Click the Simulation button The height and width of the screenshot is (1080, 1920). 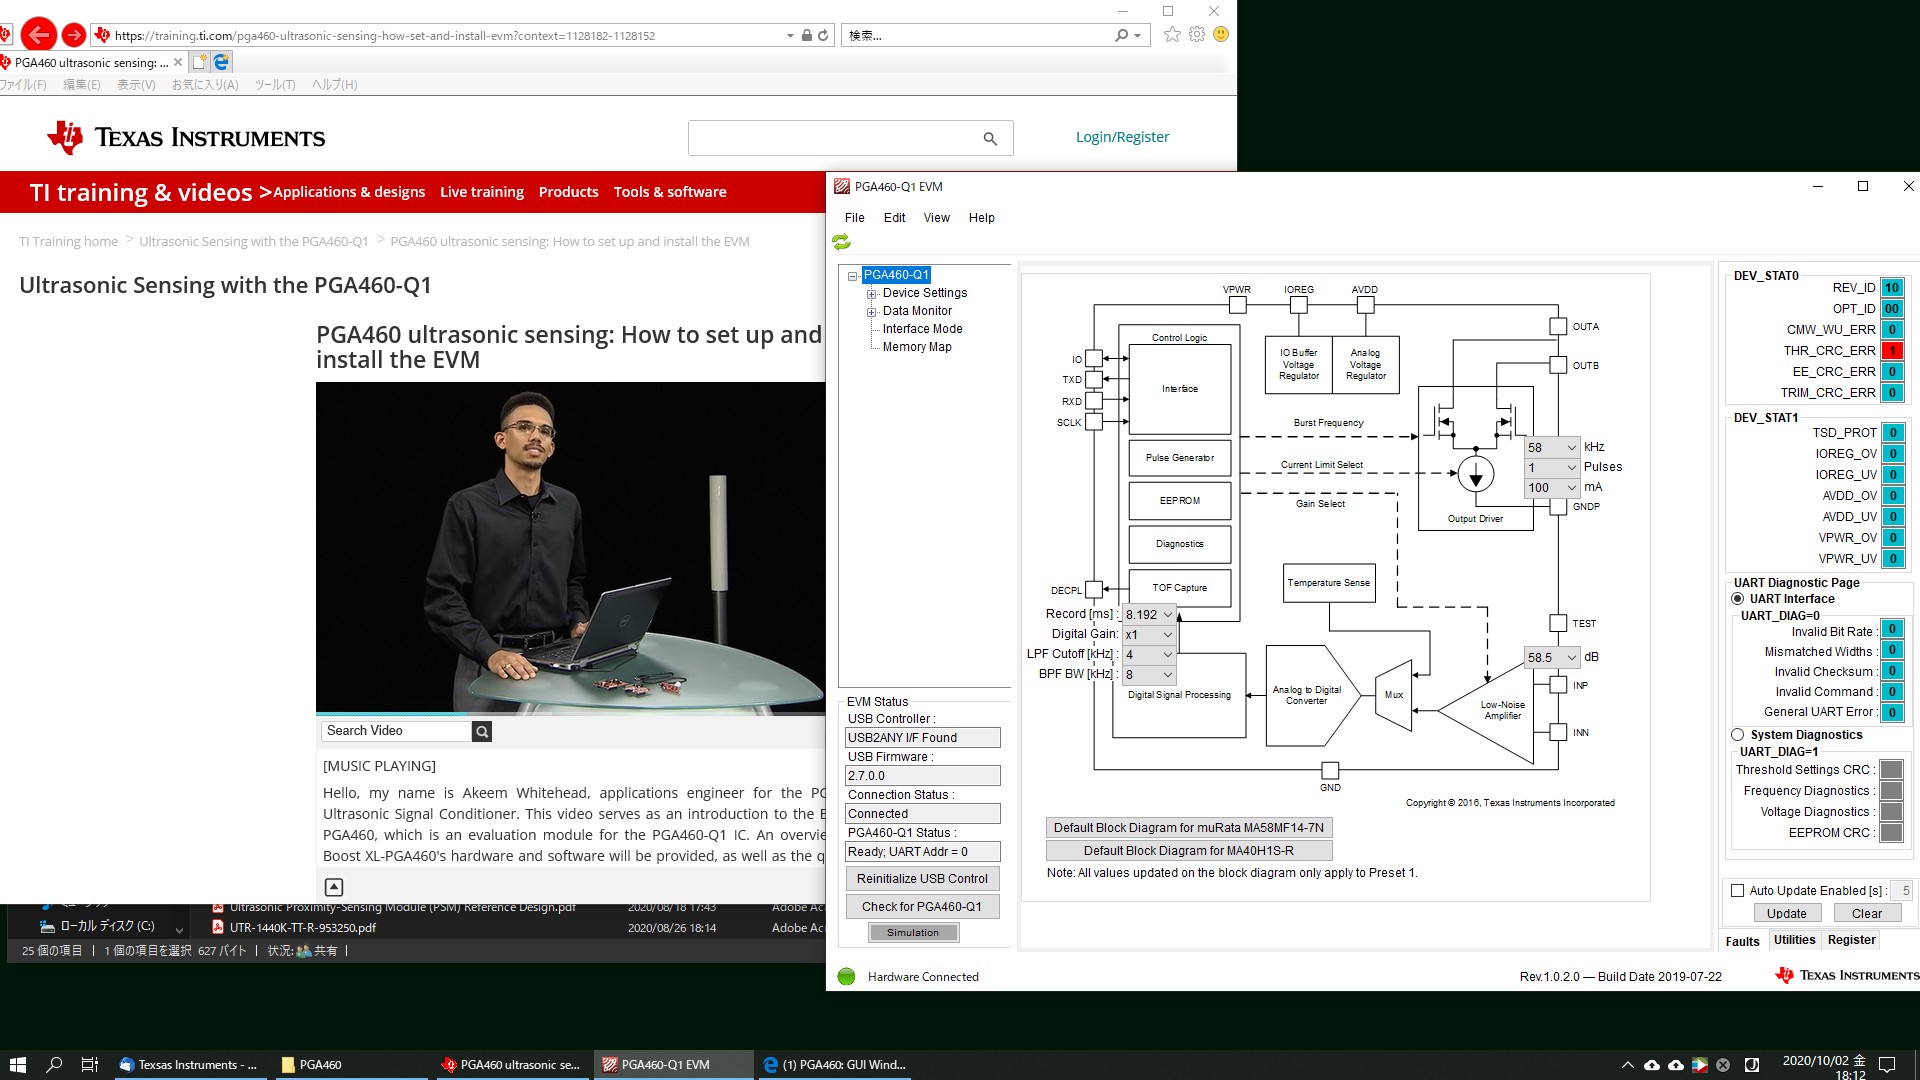pos(913,933)
